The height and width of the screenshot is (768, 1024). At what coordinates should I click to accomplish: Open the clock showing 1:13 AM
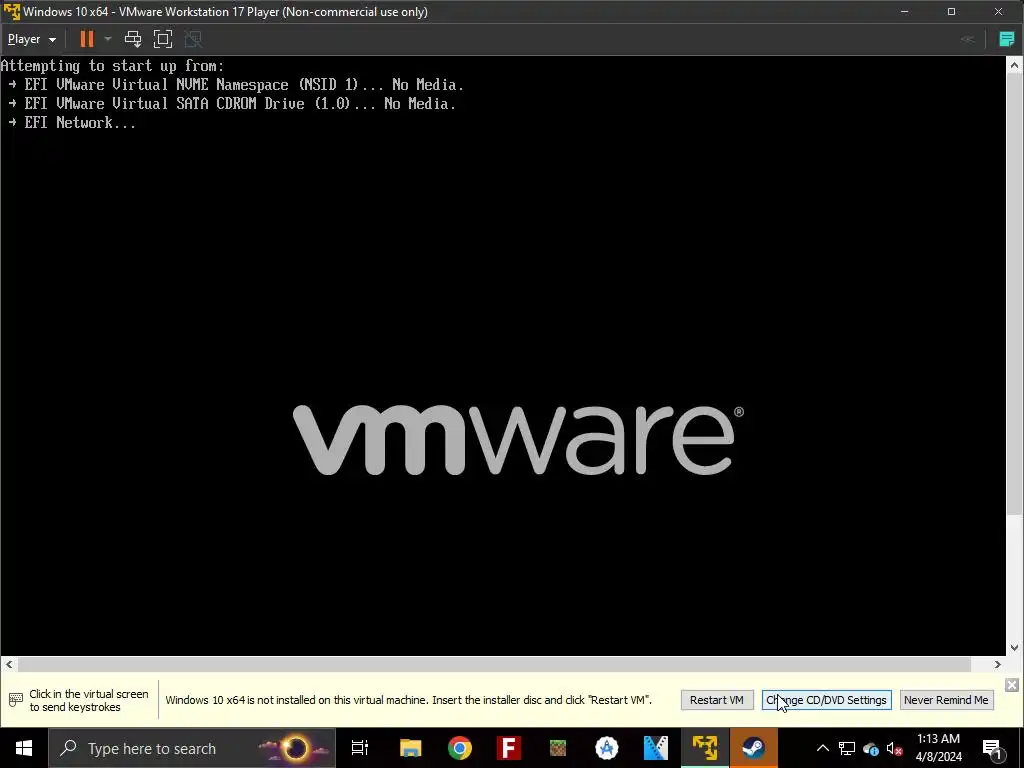(x=938, y=748)
